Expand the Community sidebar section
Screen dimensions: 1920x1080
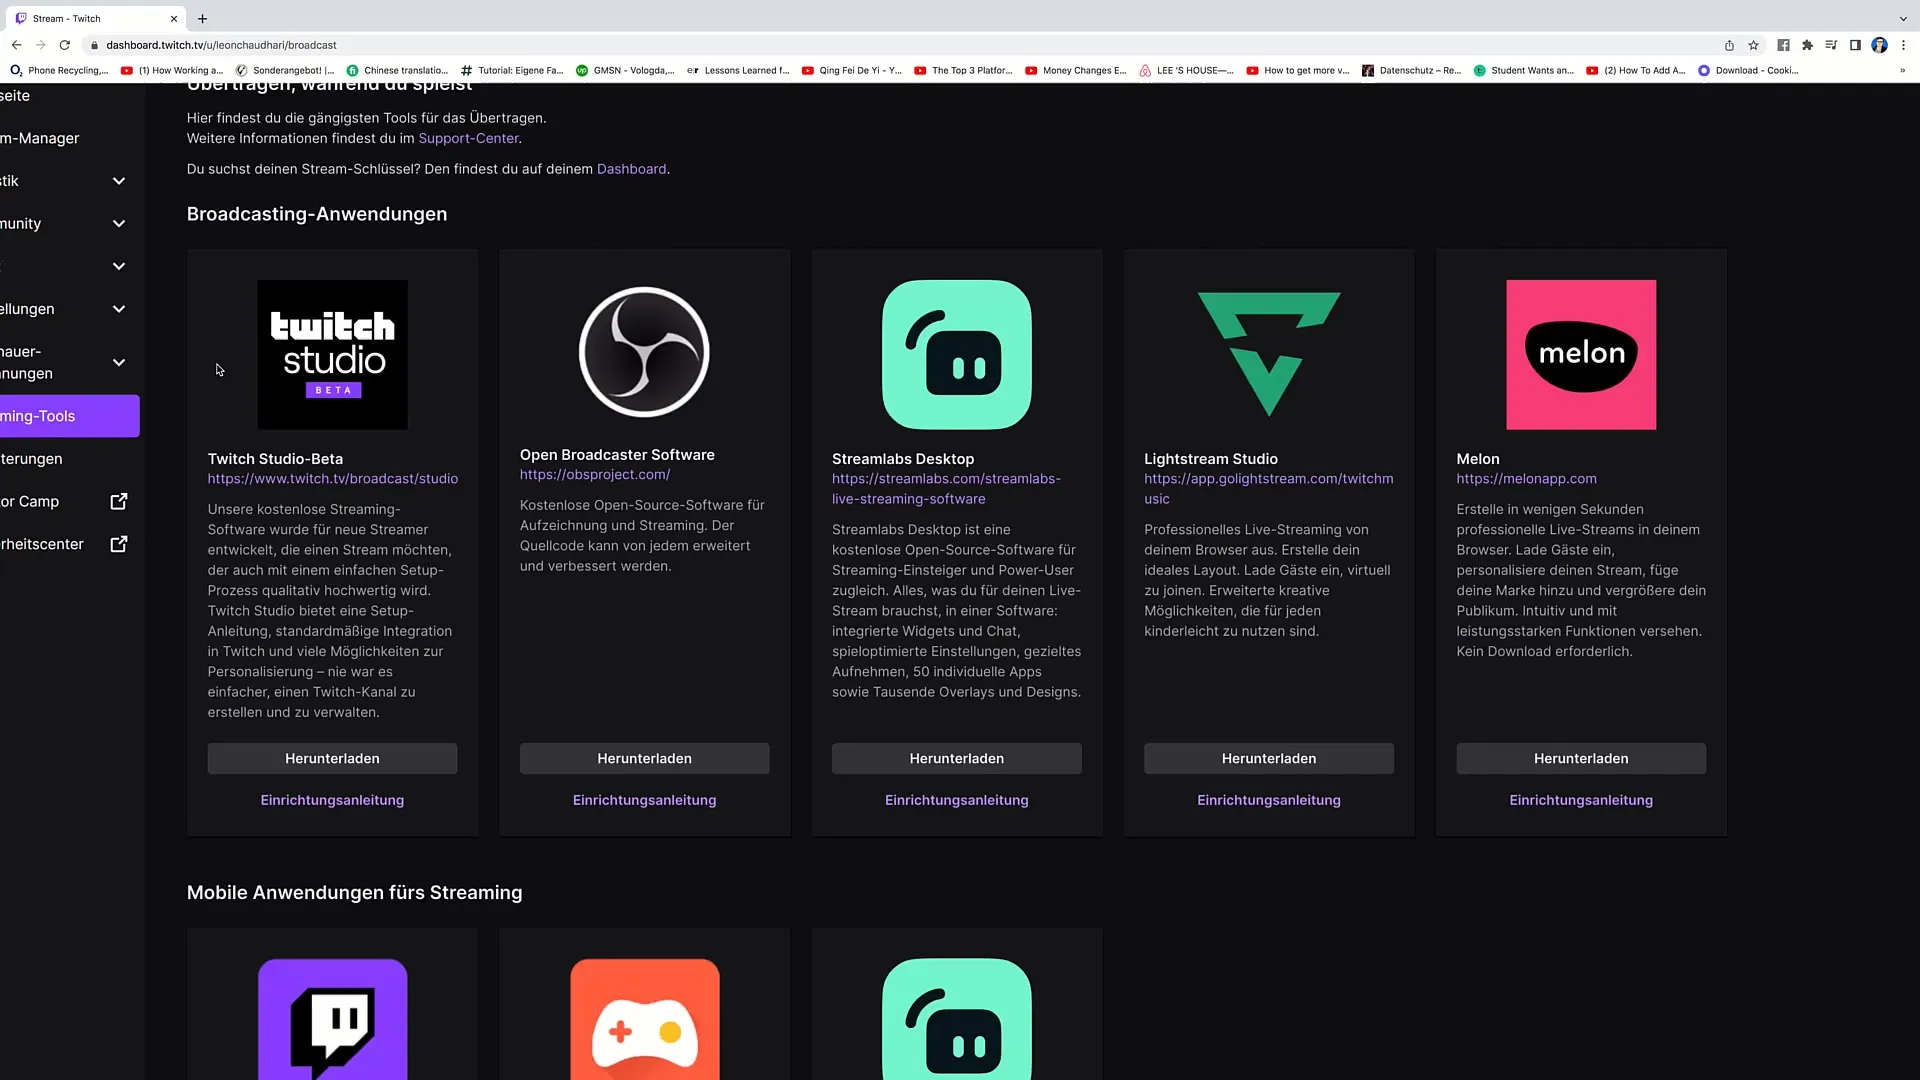[x=119, y=224]
